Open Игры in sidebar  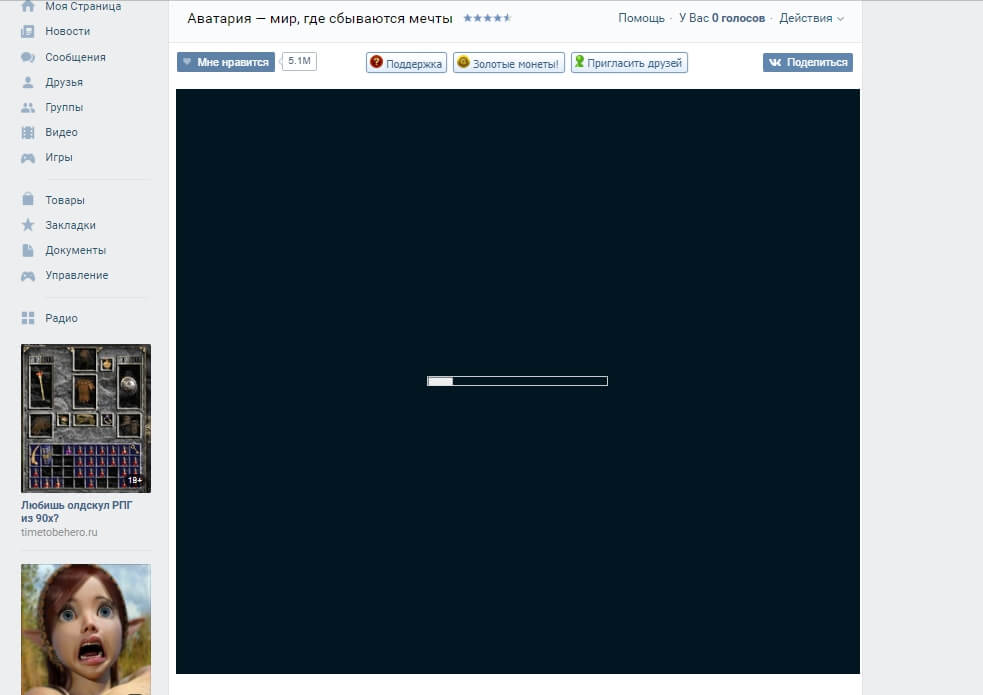pyautogui.click(x=59, y=157)
